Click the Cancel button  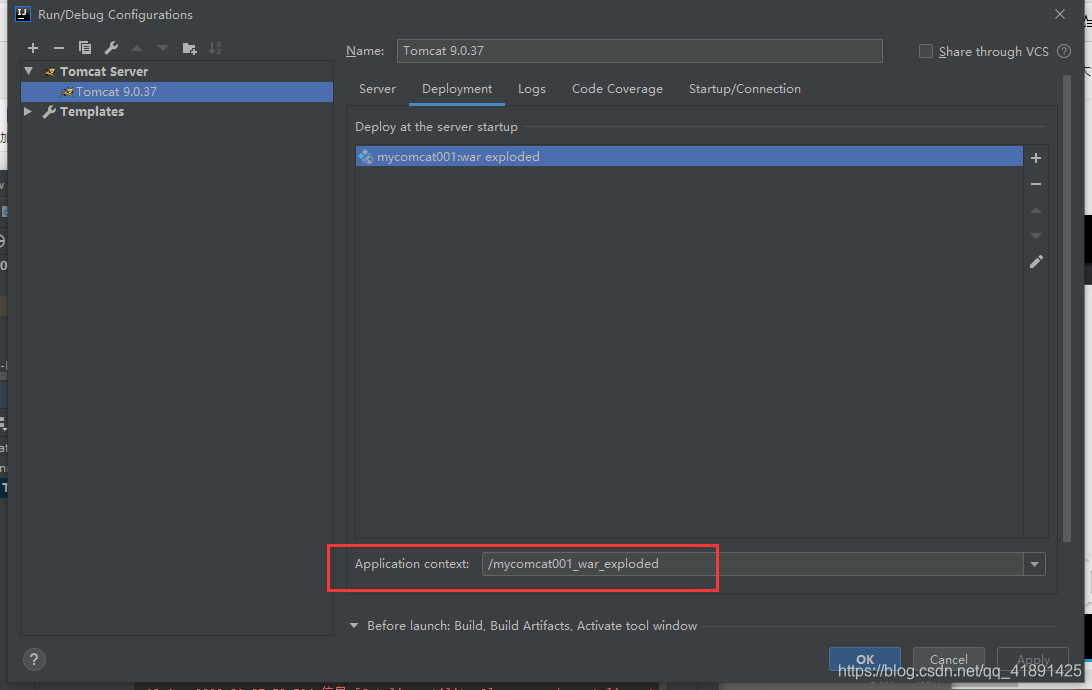coord(948,659)
